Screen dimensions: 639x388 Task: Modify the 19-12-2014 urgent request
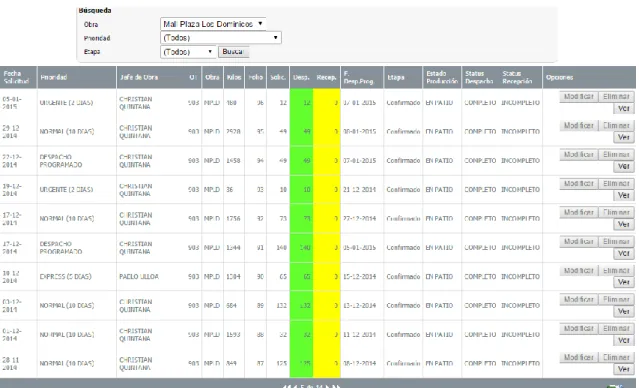578,183
